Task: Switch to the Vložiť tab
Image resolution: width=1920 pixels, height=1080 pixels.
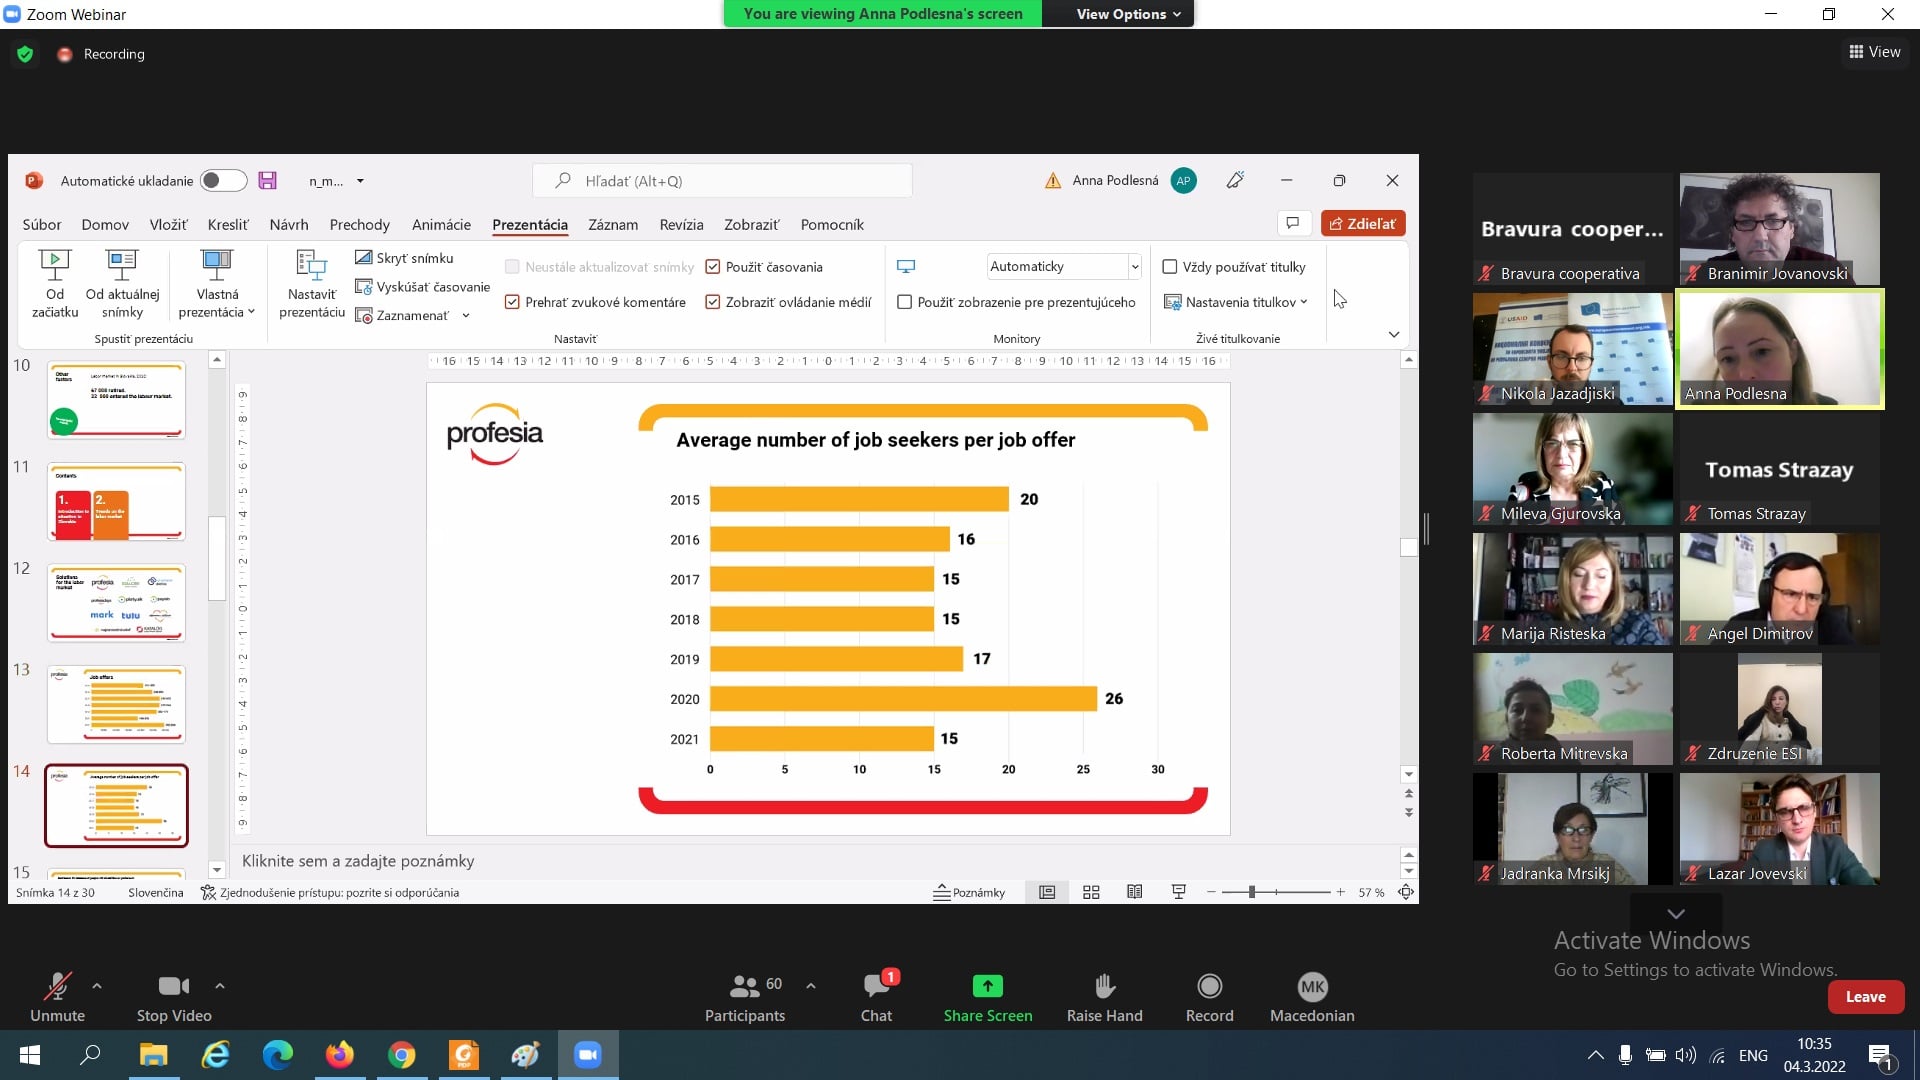Action: point(168,225)
